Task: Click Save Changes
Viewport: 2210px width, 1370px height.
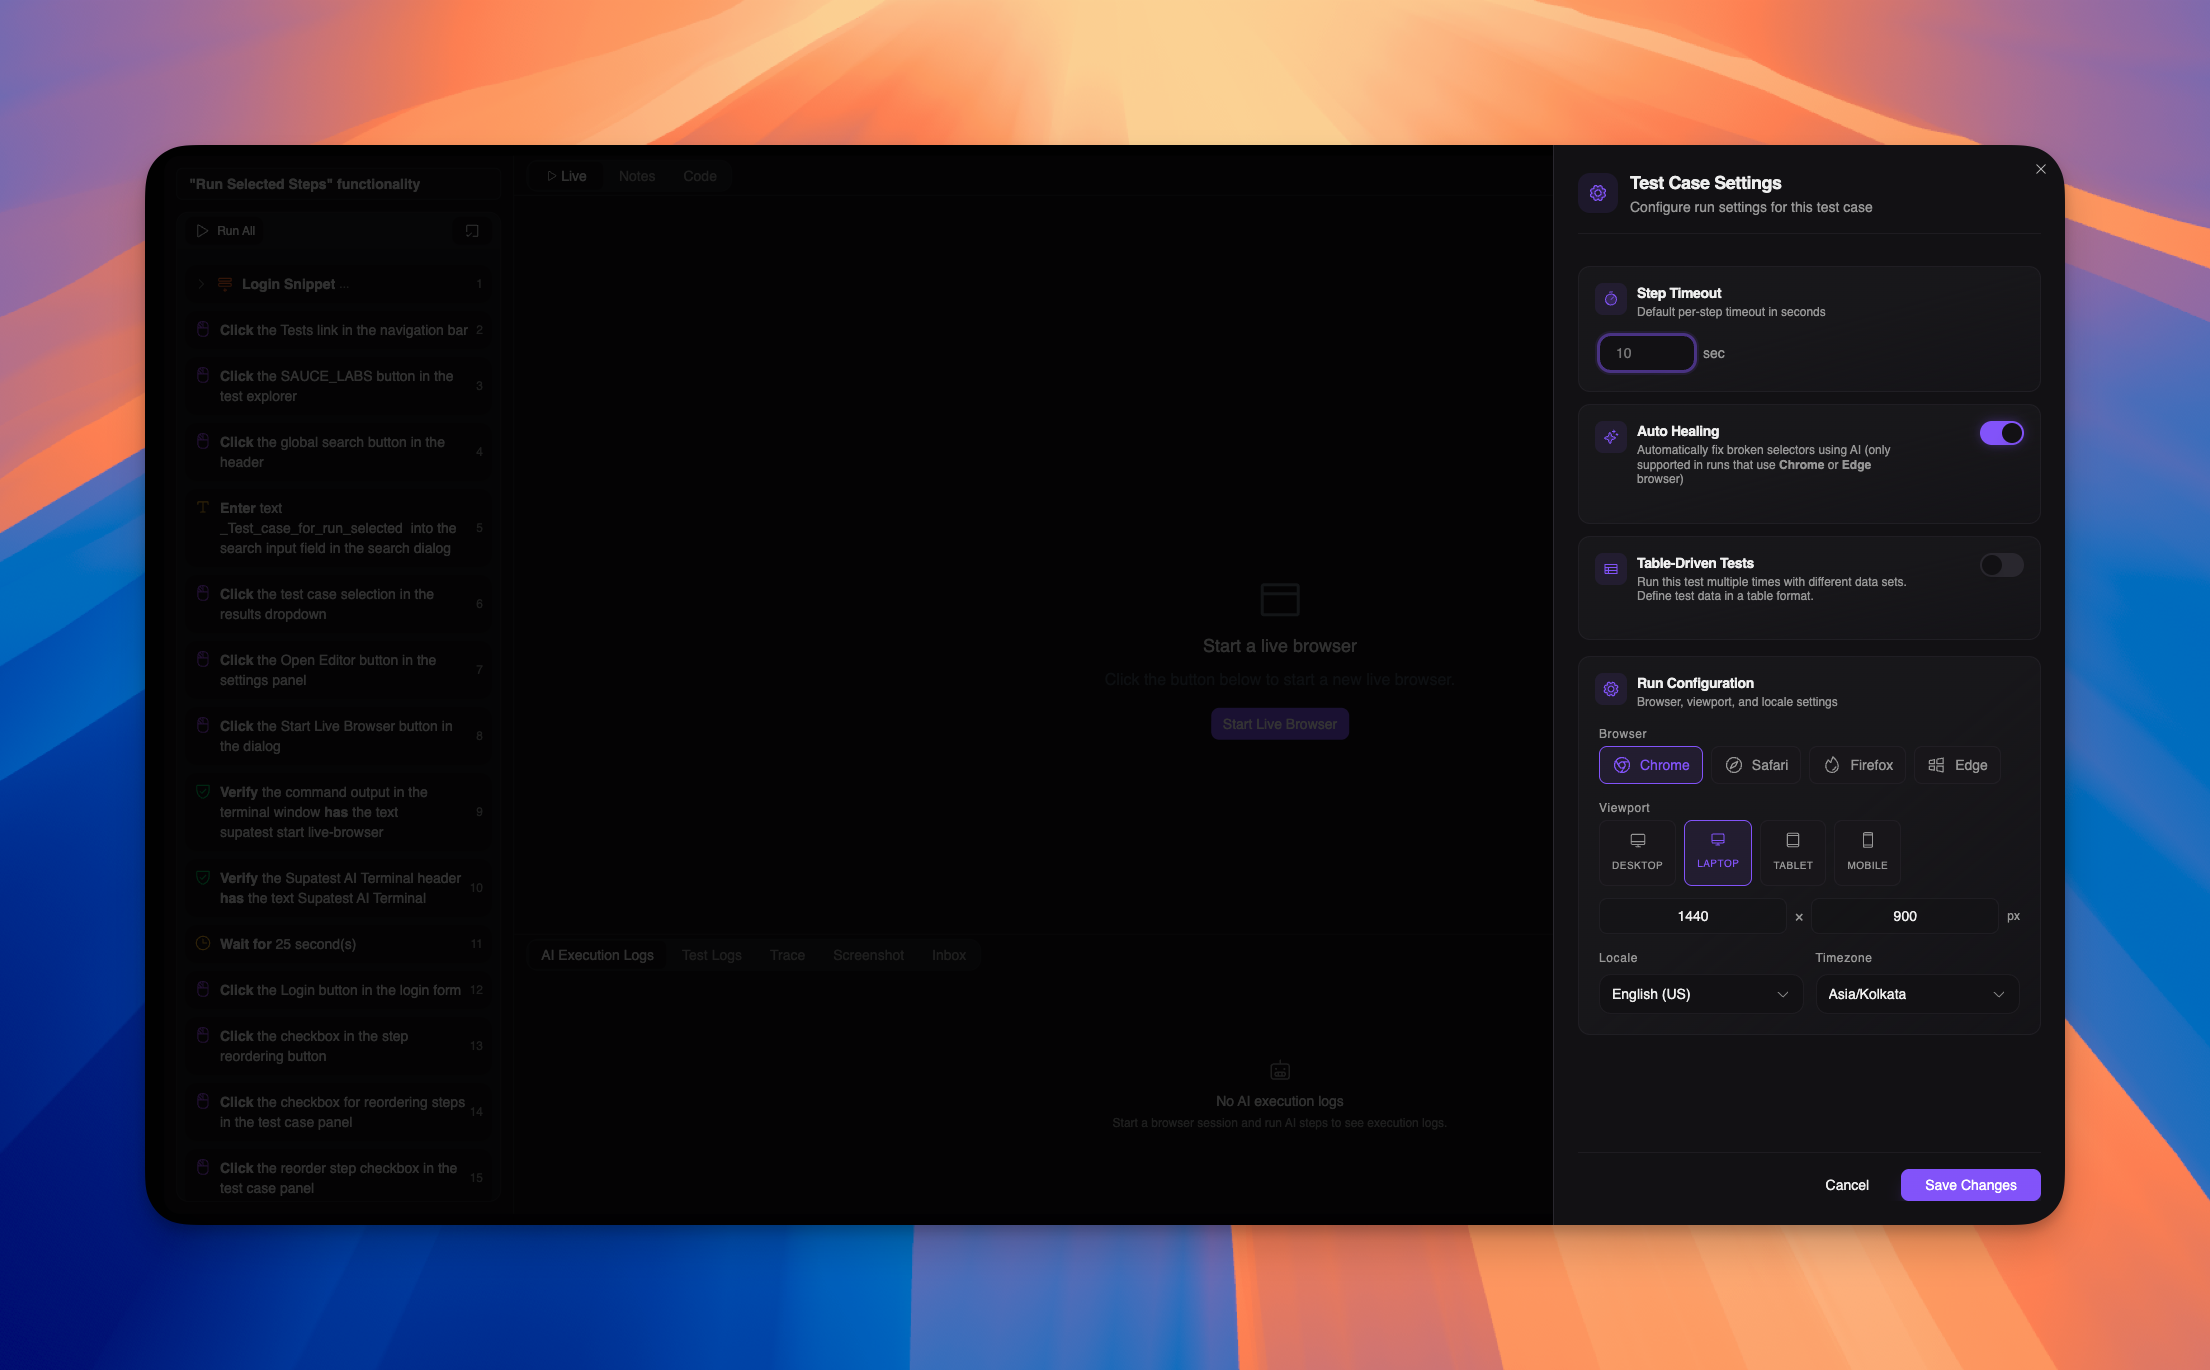Action: (1970, 1185)
